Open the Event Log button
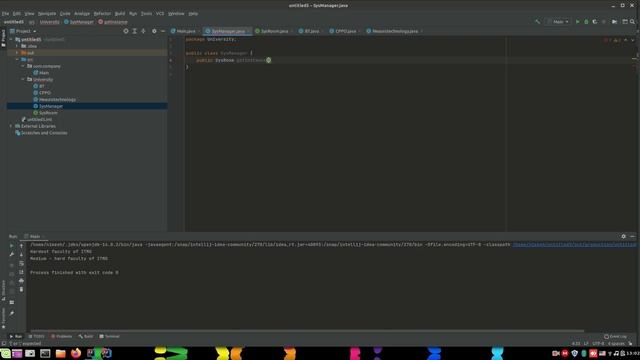 [x=616, y=336]
